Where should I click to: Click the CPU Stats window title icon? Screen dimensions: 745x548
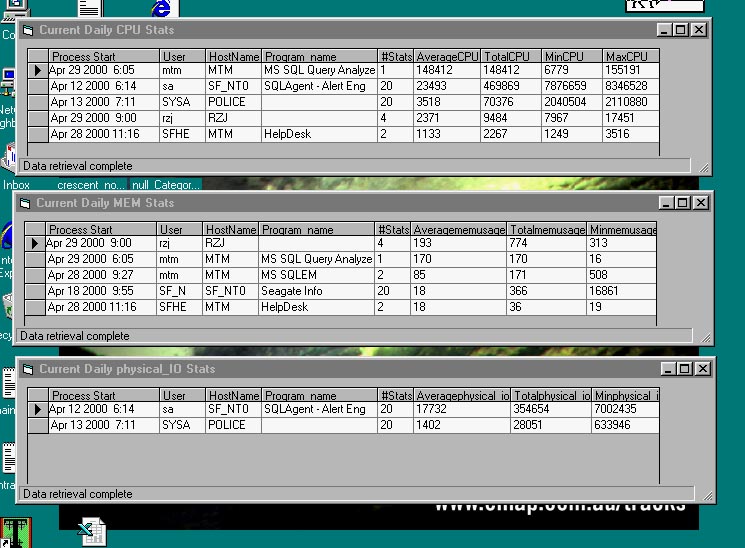click(x=28, y=30)
